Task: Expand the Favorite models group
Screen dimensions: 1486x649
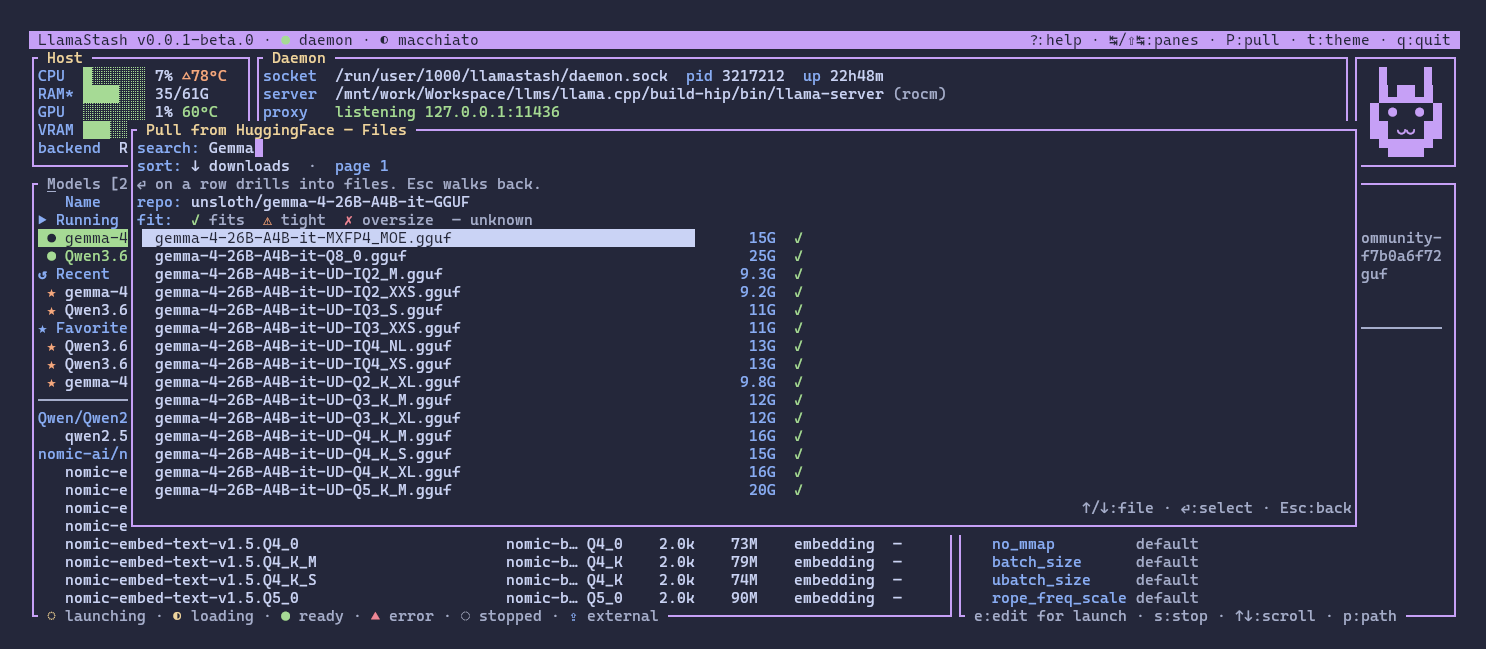Action: click(83, 328)
